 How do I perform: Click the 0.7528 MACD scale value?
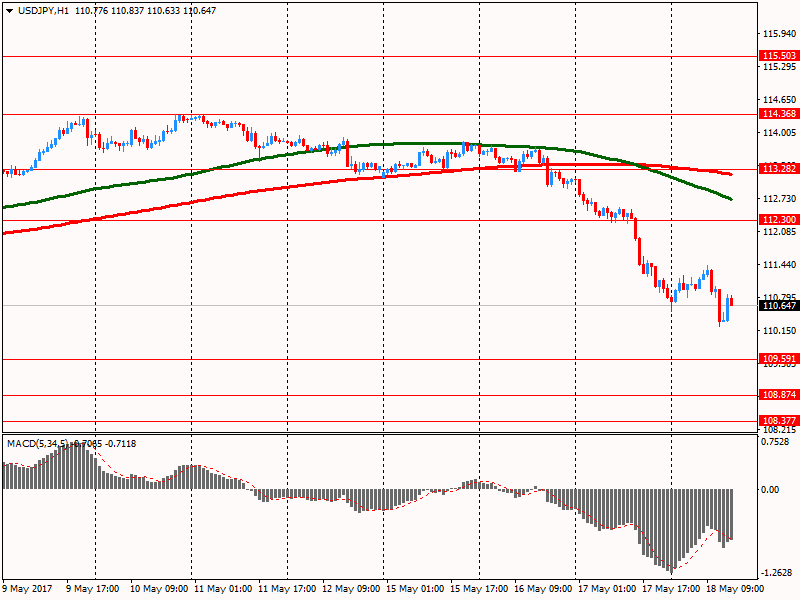click(774, 442)
